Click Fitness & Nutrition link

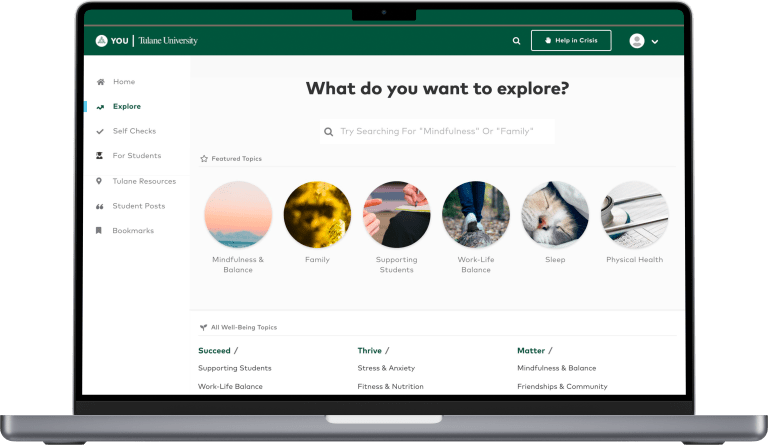pyautogui.click(x=390, y=386)
